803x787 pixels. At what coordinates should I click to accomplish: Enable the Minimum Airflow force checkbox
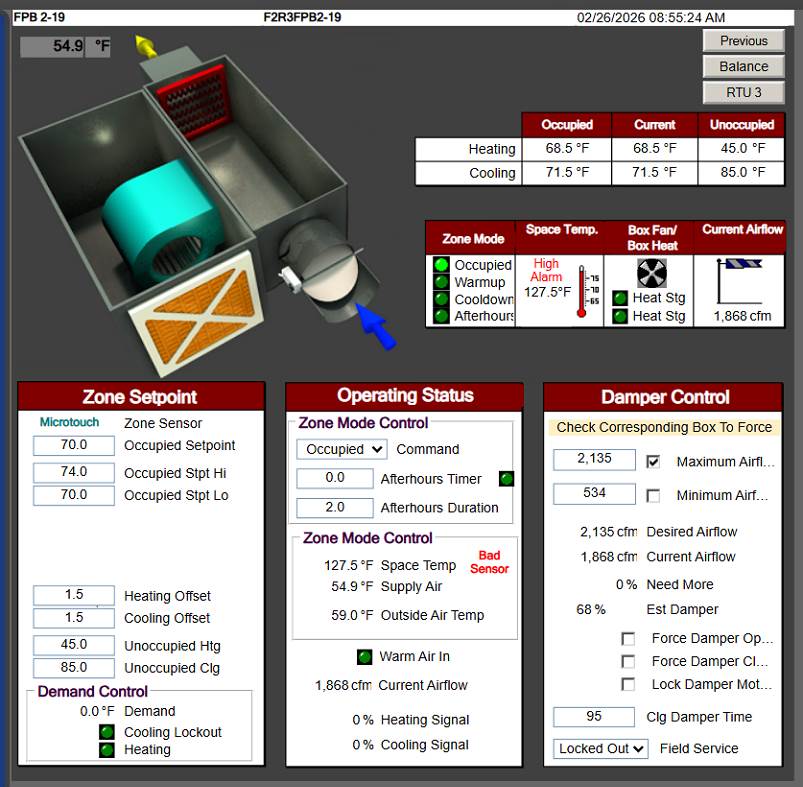(653, 495)
